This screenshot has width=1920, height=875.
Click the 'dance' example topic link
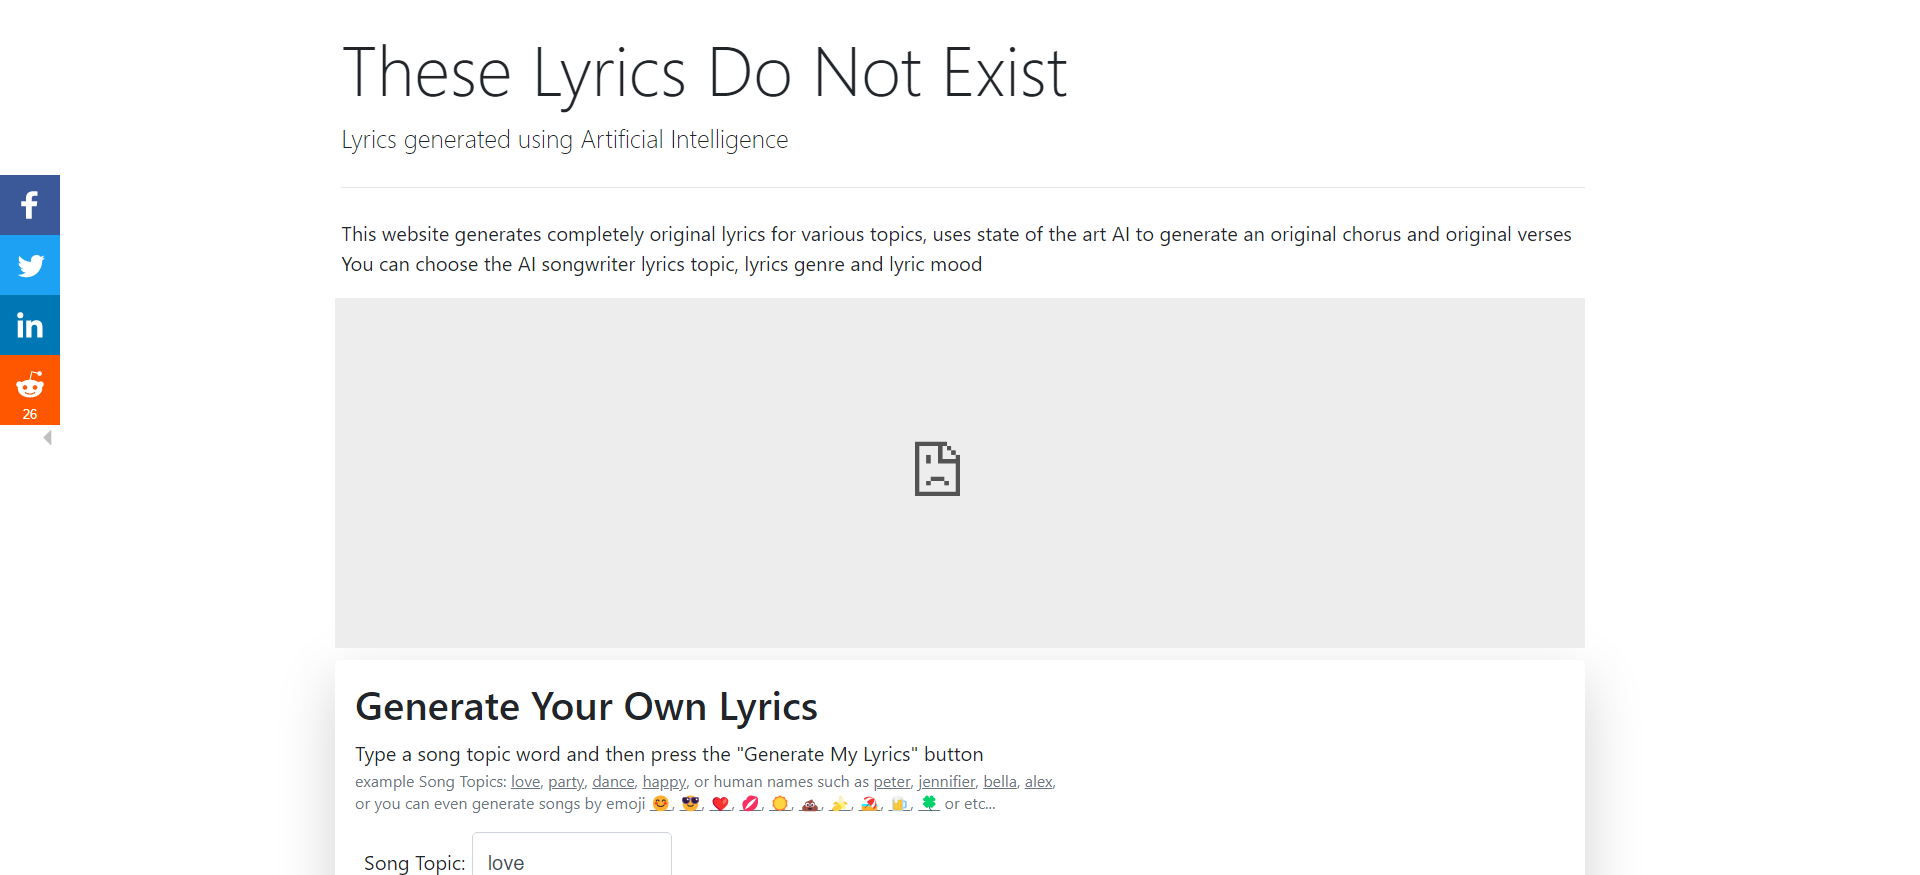pyautogui.click(x=613, y=782)
